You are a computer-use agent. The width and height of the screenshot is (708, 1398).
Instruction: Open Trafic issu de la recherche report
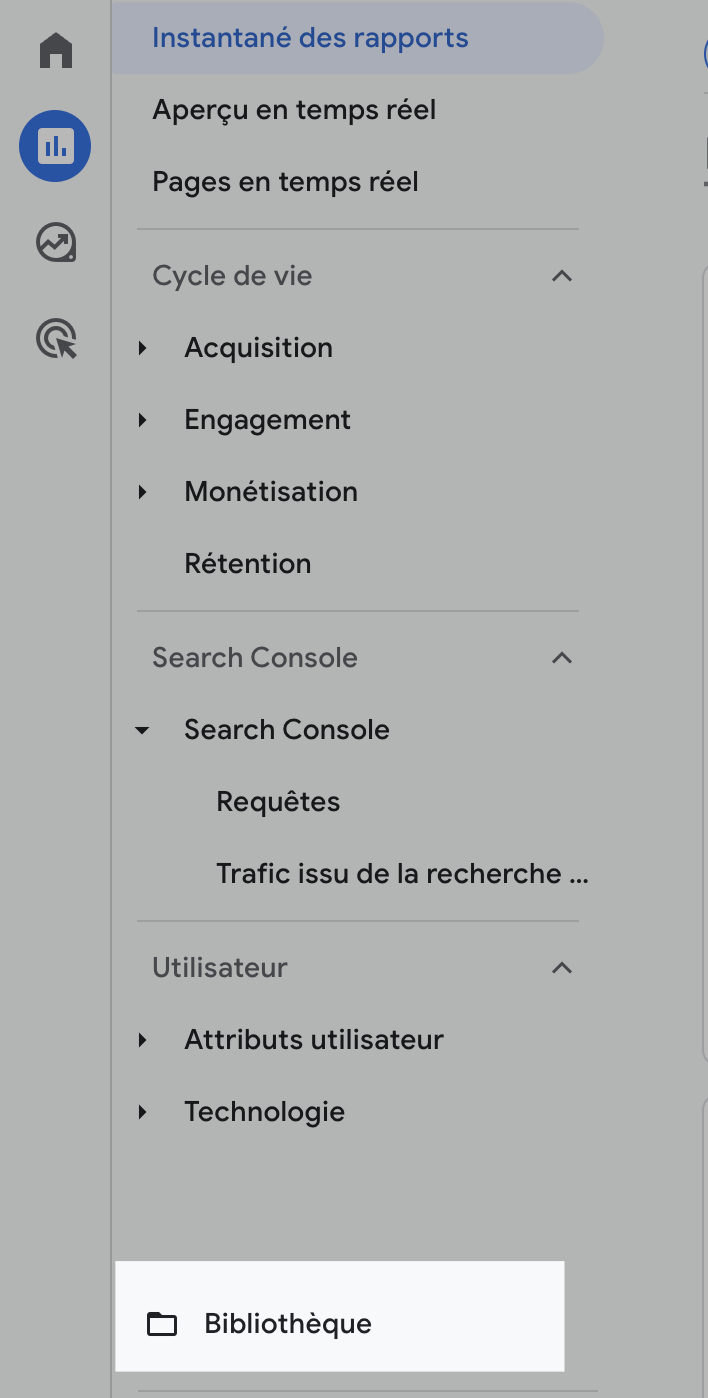point(402,874)
